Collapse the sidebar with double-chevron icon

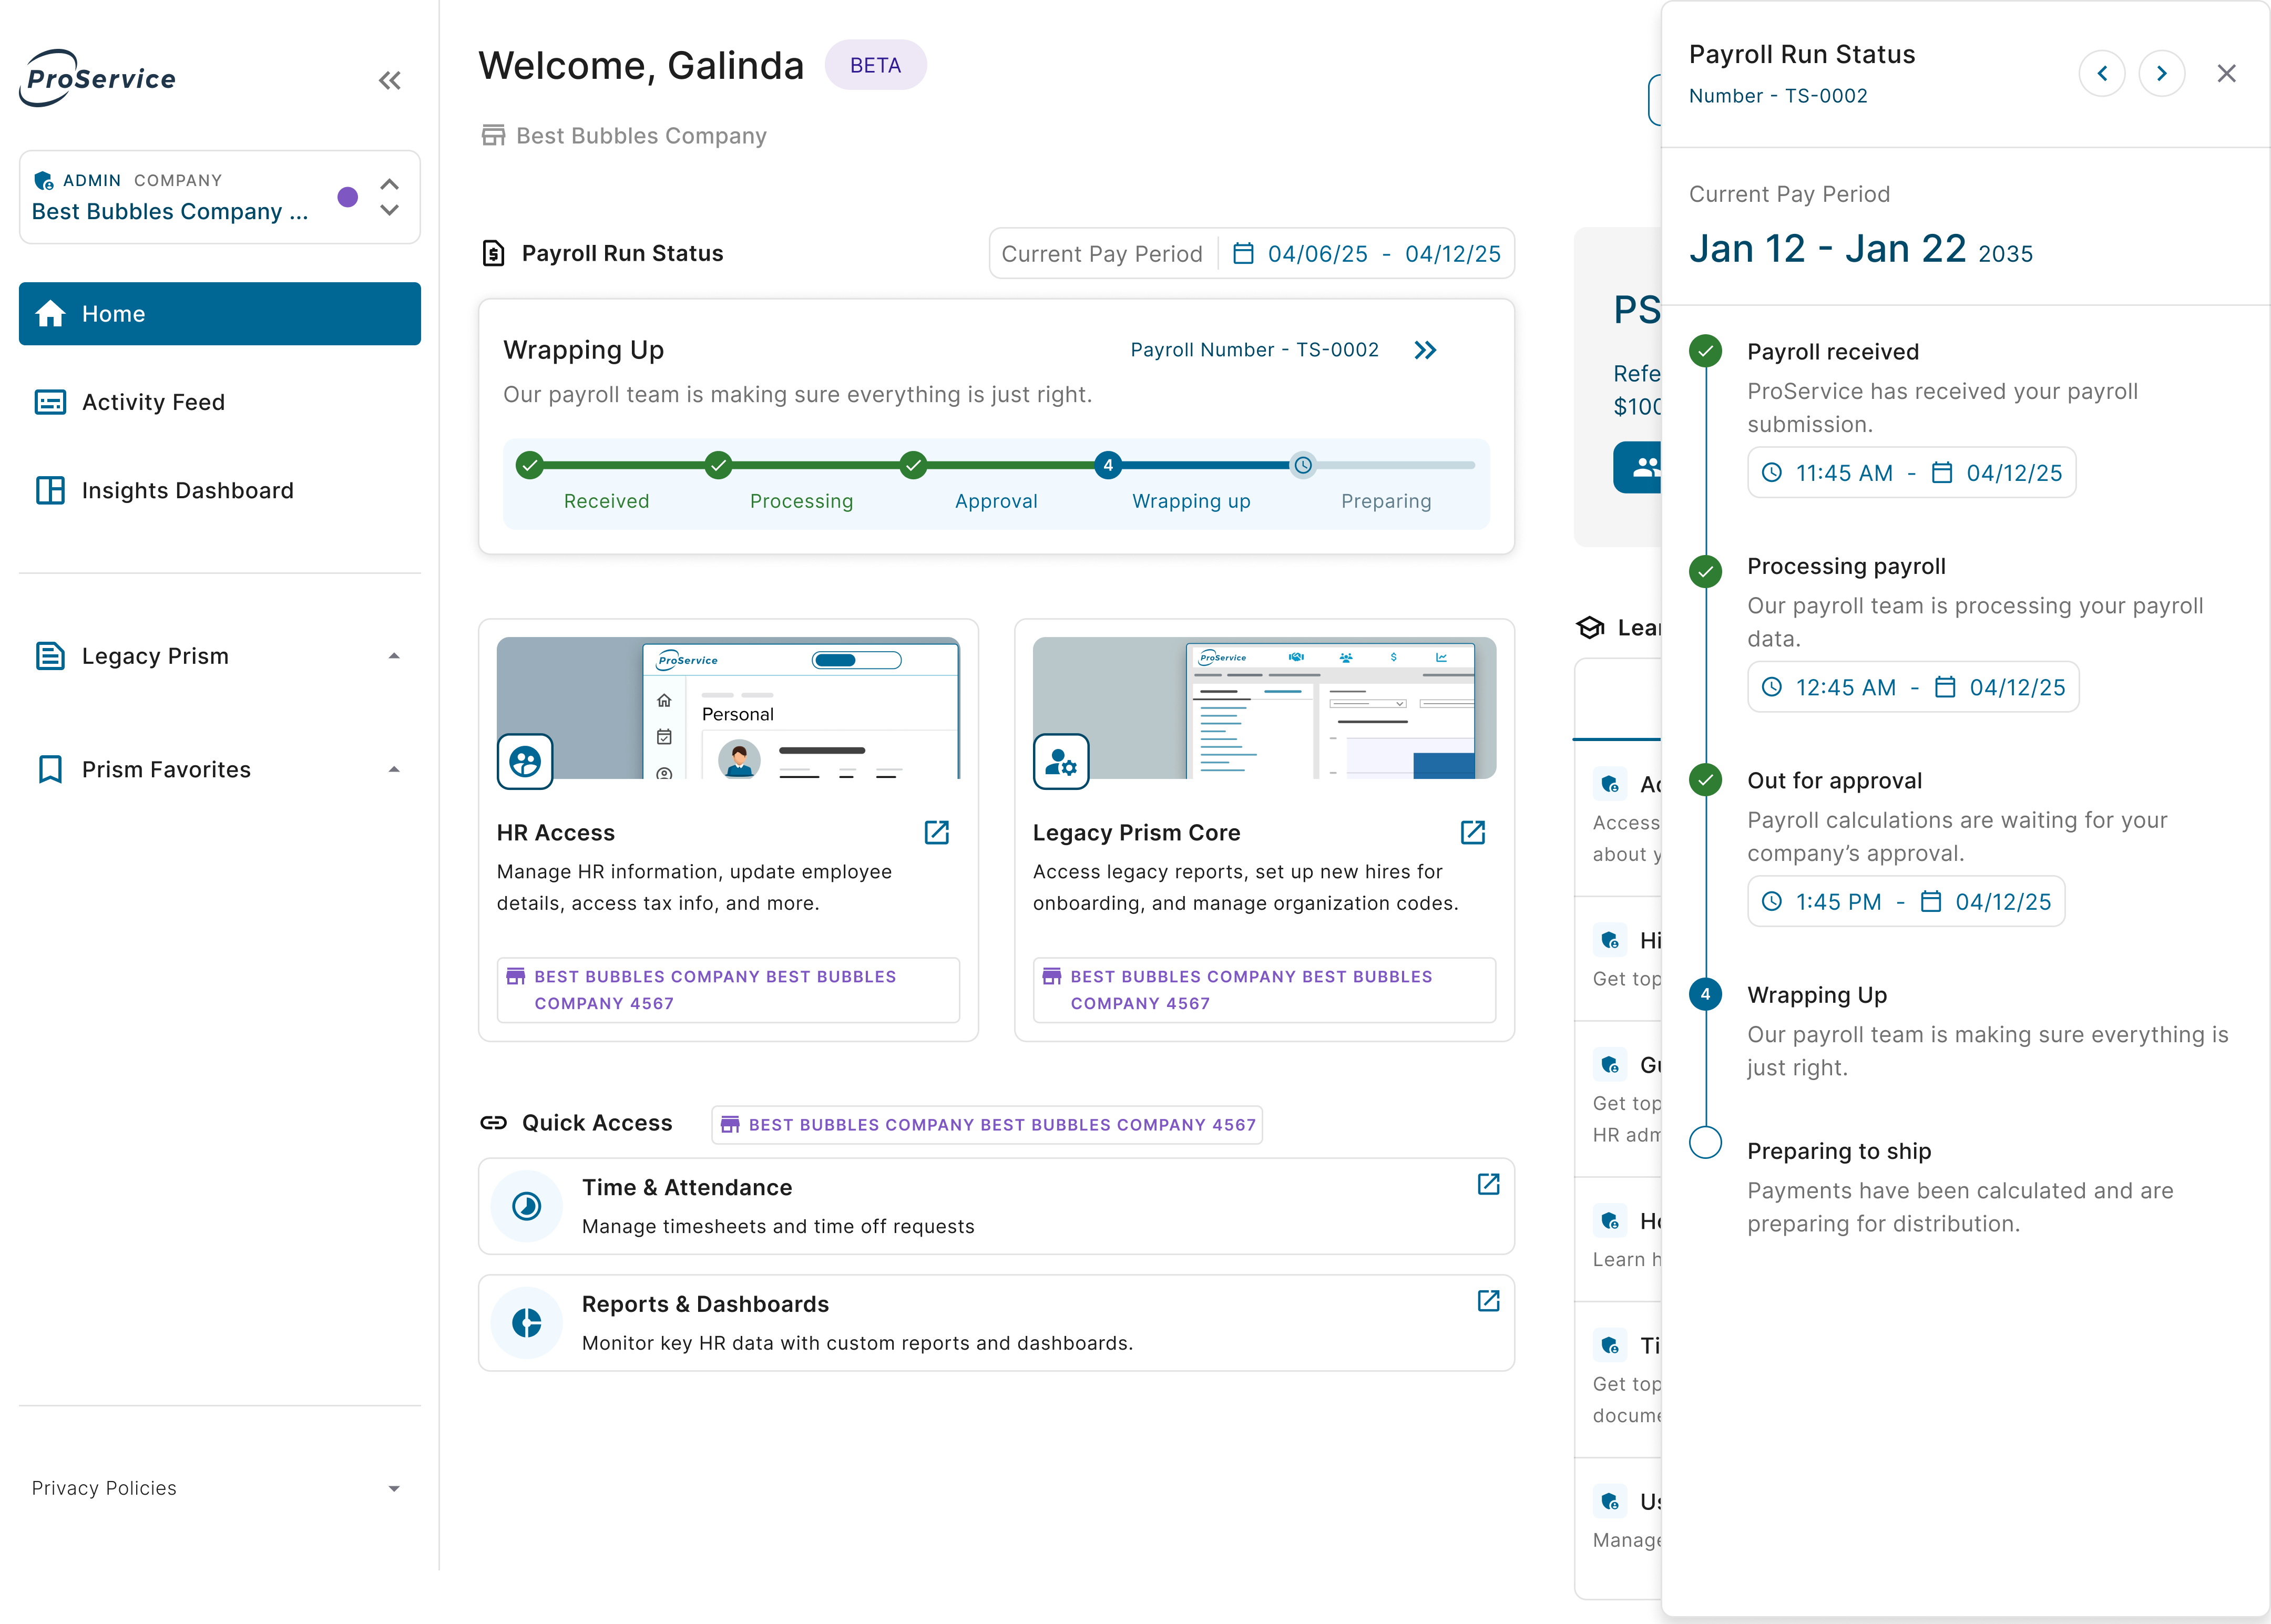[x=389, y=81]
